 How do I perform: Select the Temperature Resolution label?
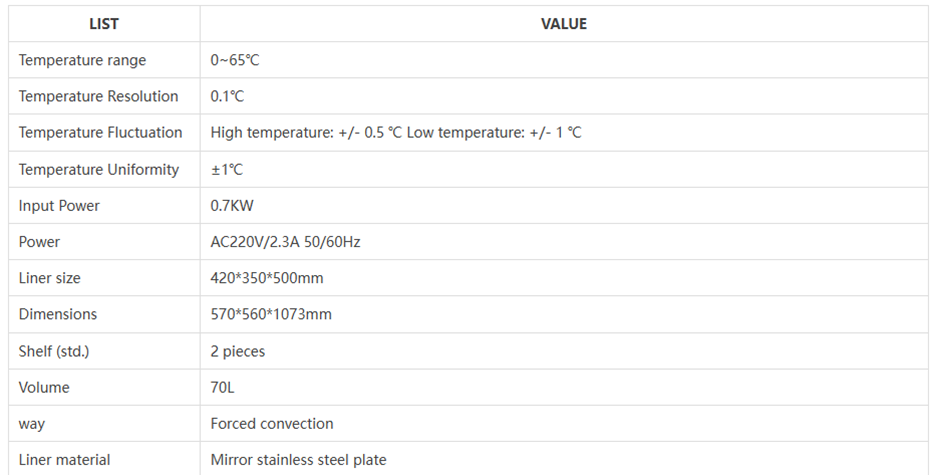pyautogui.click(x=98, y=96)
